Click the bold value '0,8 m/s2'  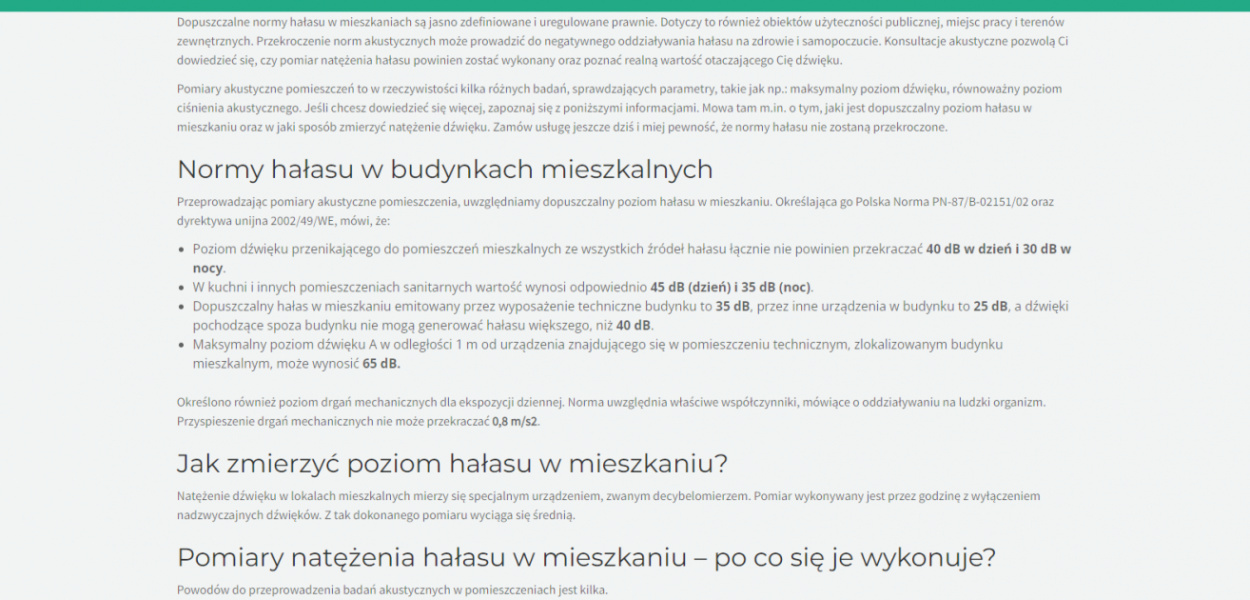(x=515, y=421)
